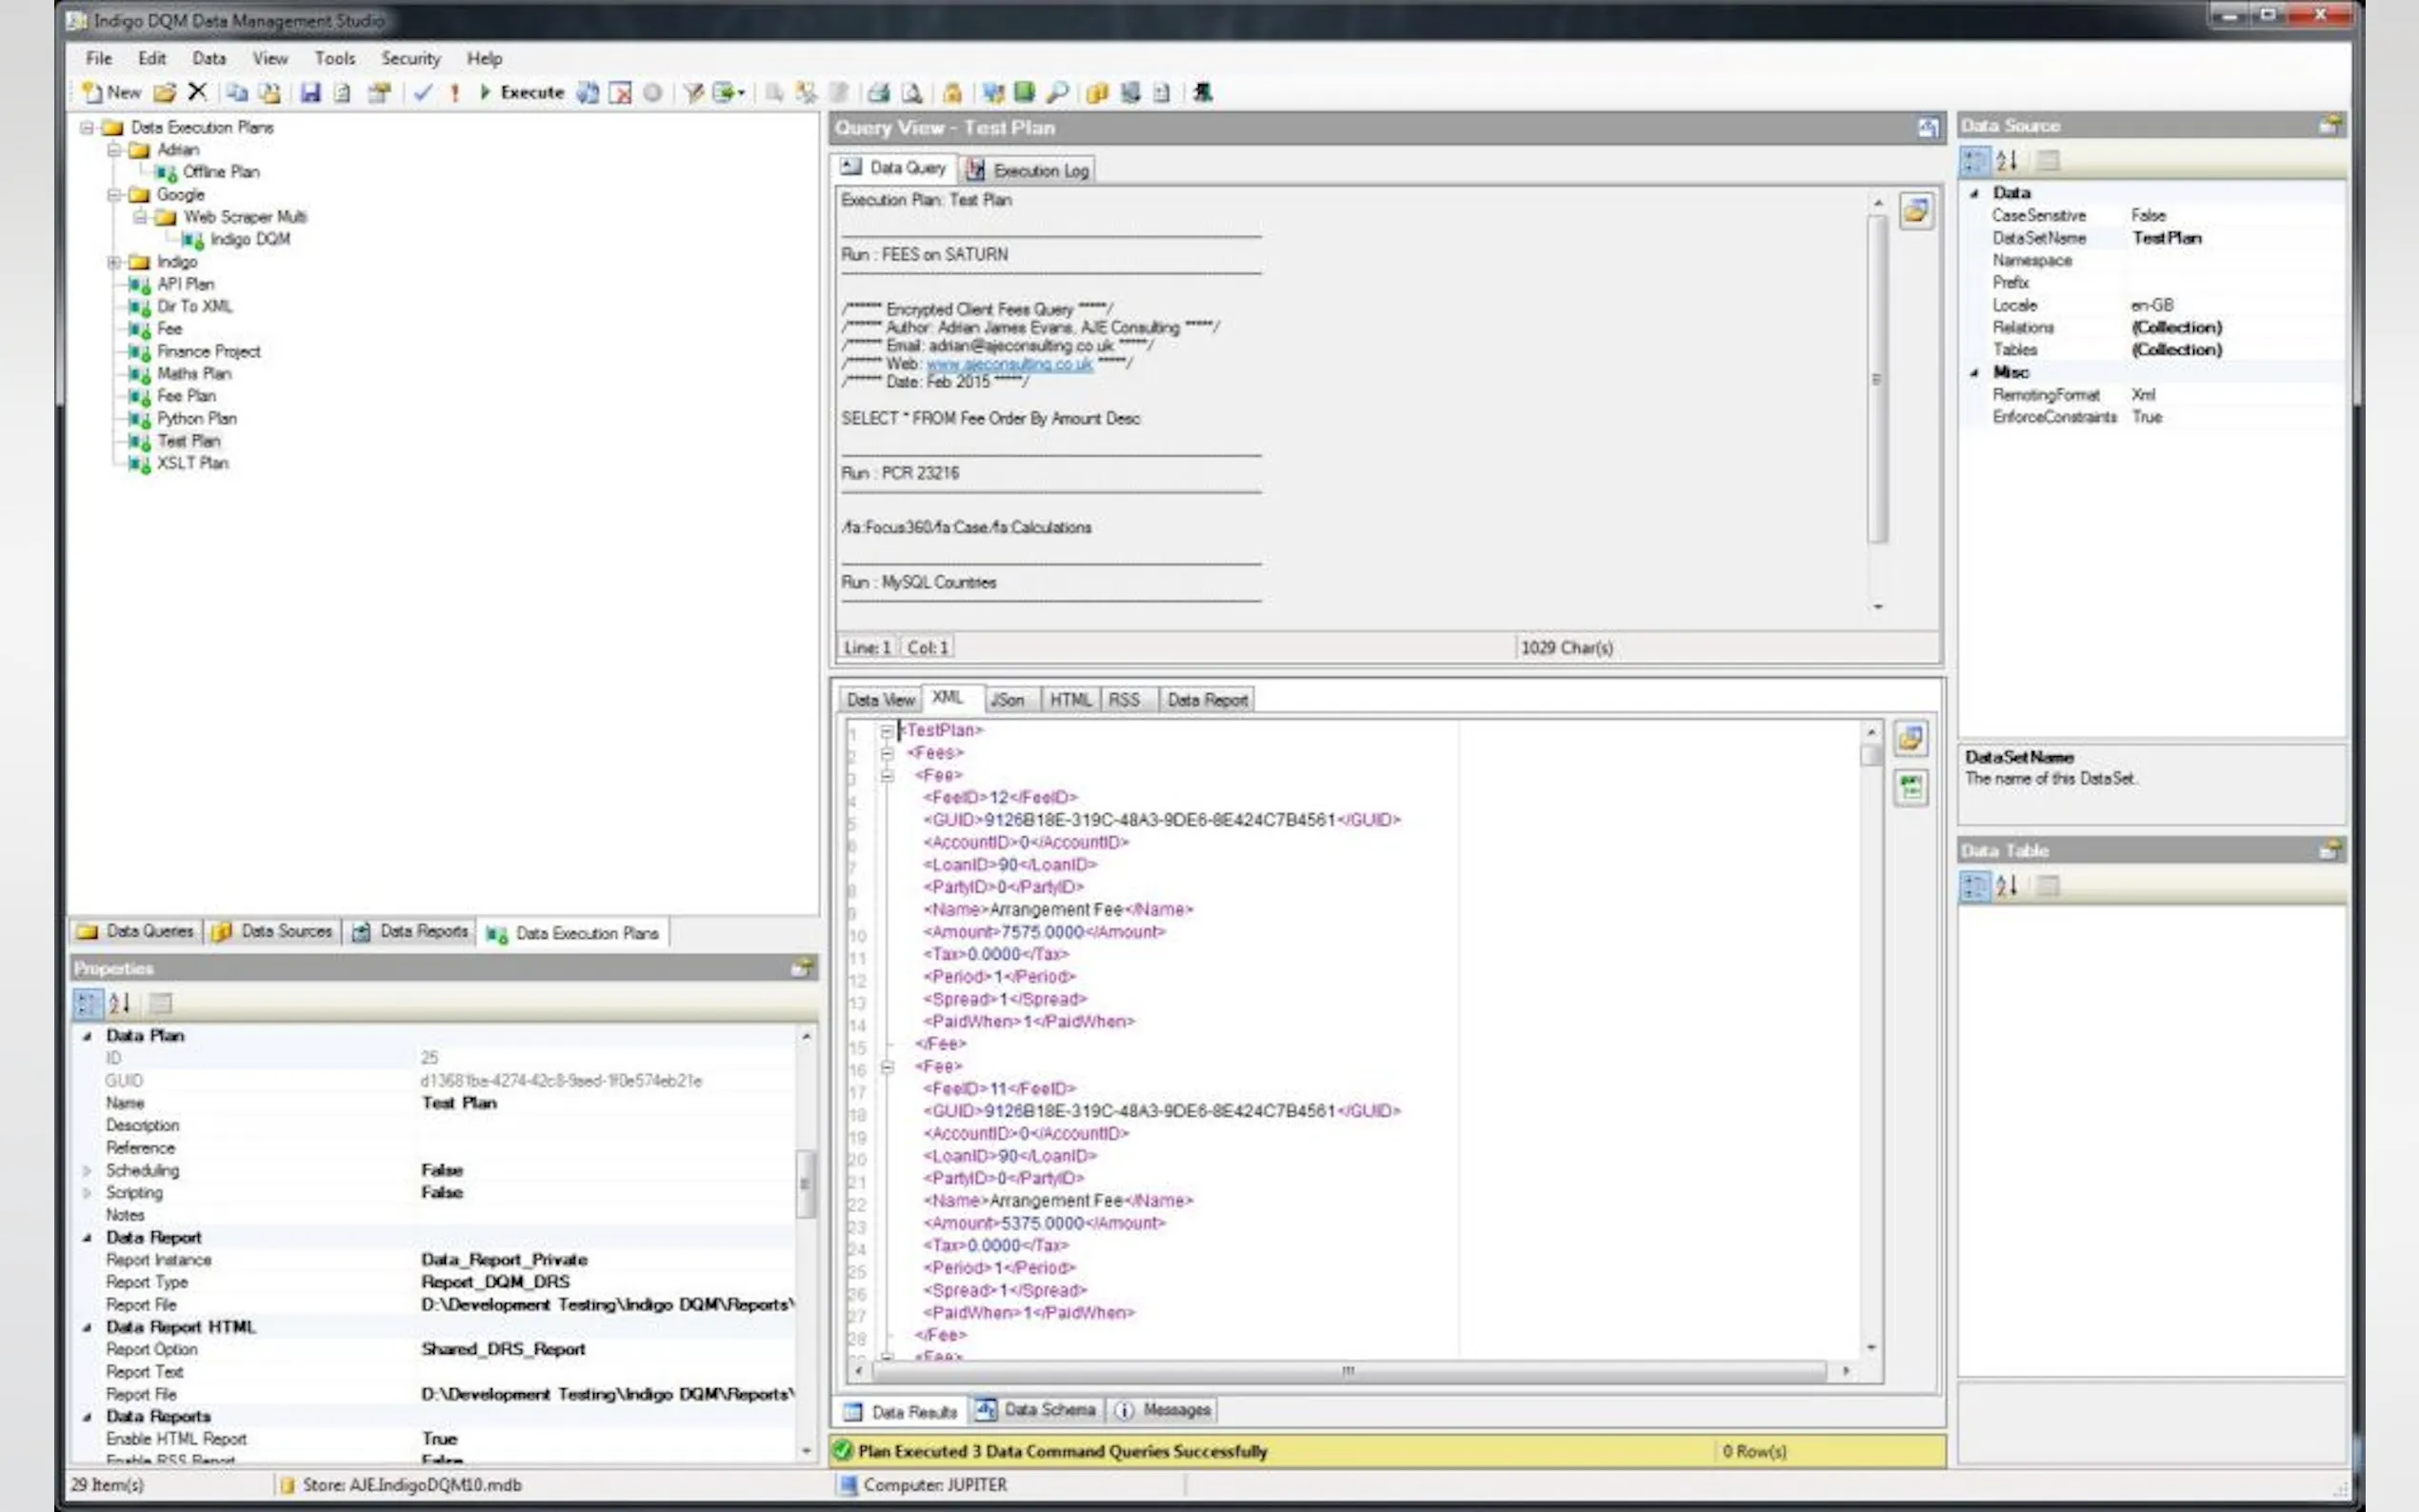Click Categorized view icon in Properties panel
Image resolution: width=2419 pixels, height=1512 pixels.
point(88,1003)
